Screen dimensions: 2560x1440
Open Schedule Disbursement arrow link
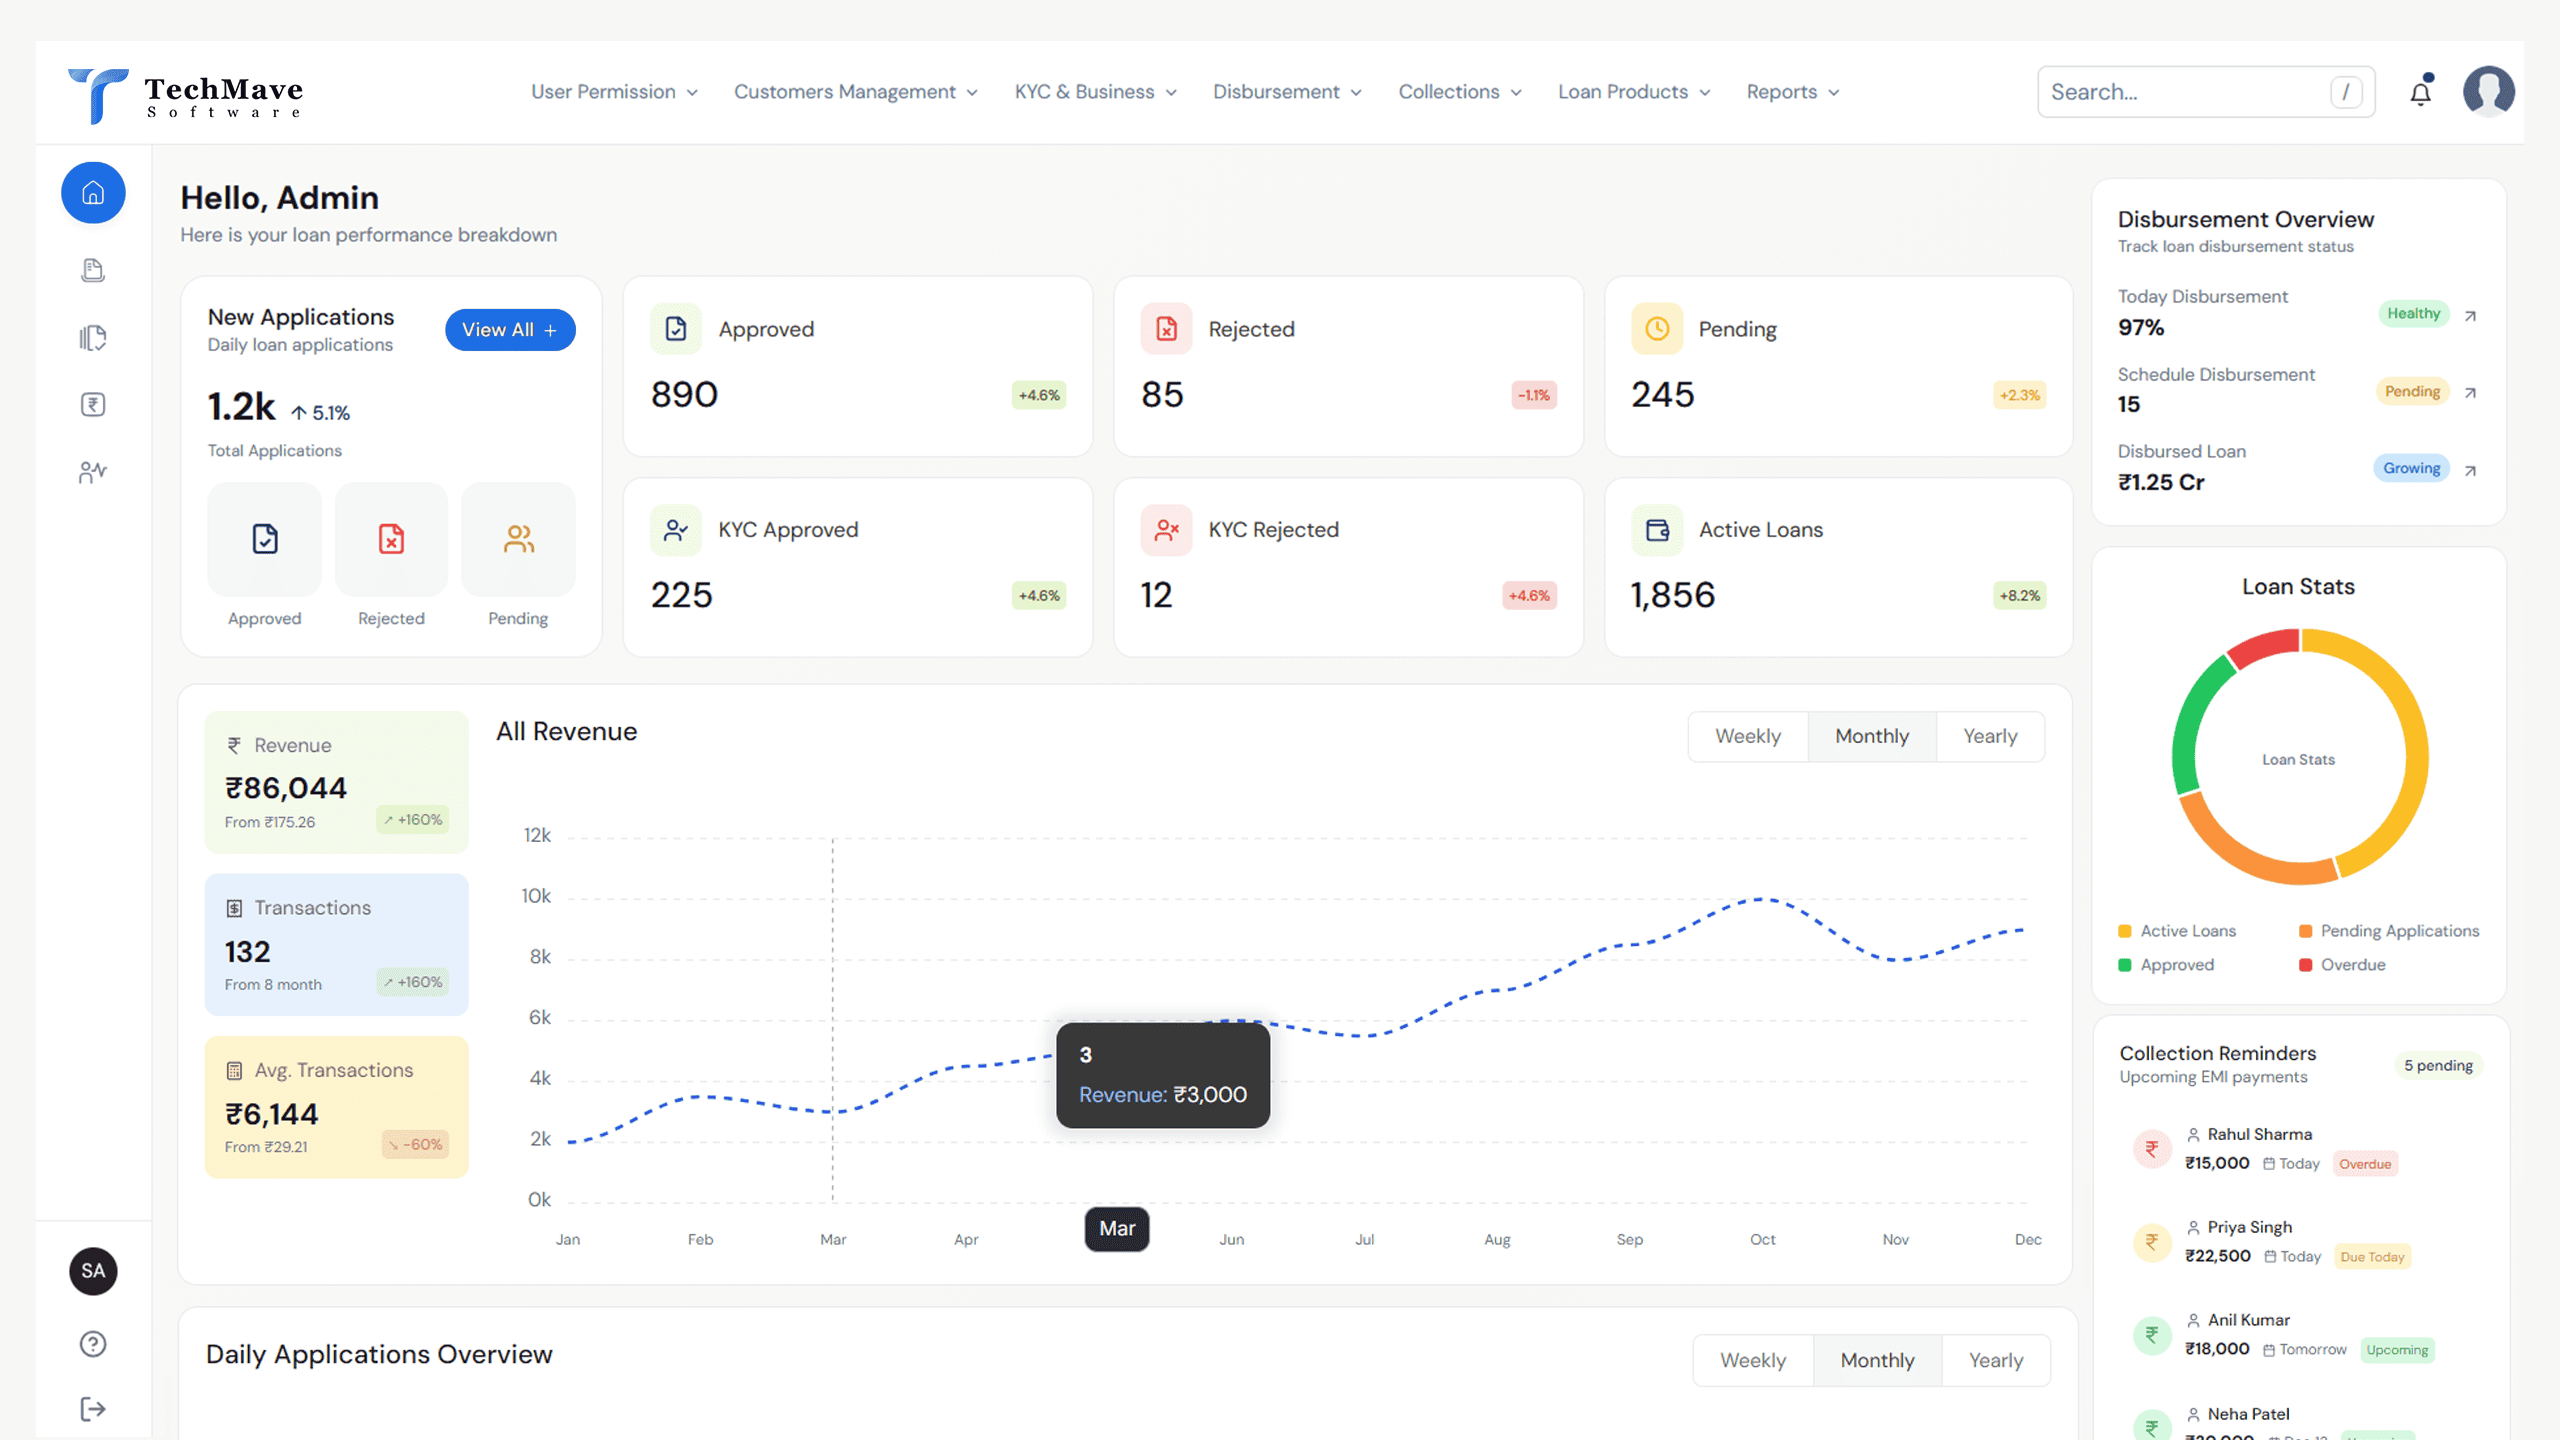(2470, 393)
